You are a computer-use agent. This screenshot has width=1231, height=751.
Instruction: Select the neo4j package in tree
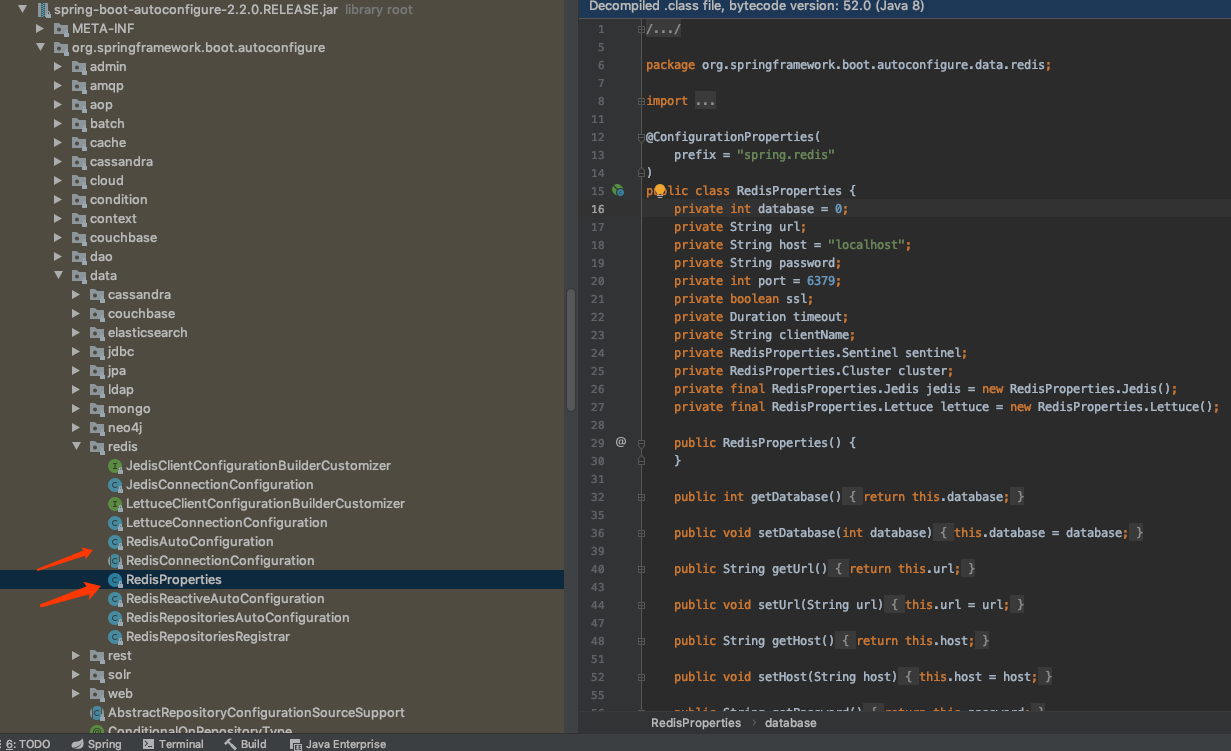(x=125, y=427)
